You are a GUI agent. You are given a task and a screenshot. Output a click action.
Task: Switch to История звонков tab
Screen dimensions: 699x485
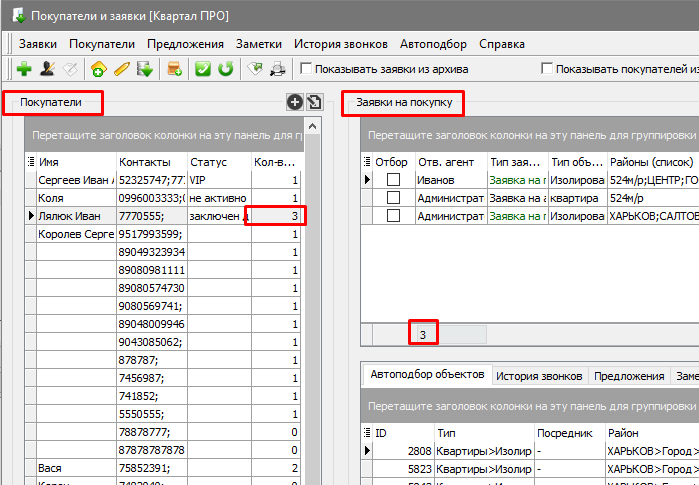pyautogui.click(x=539, y=376)
